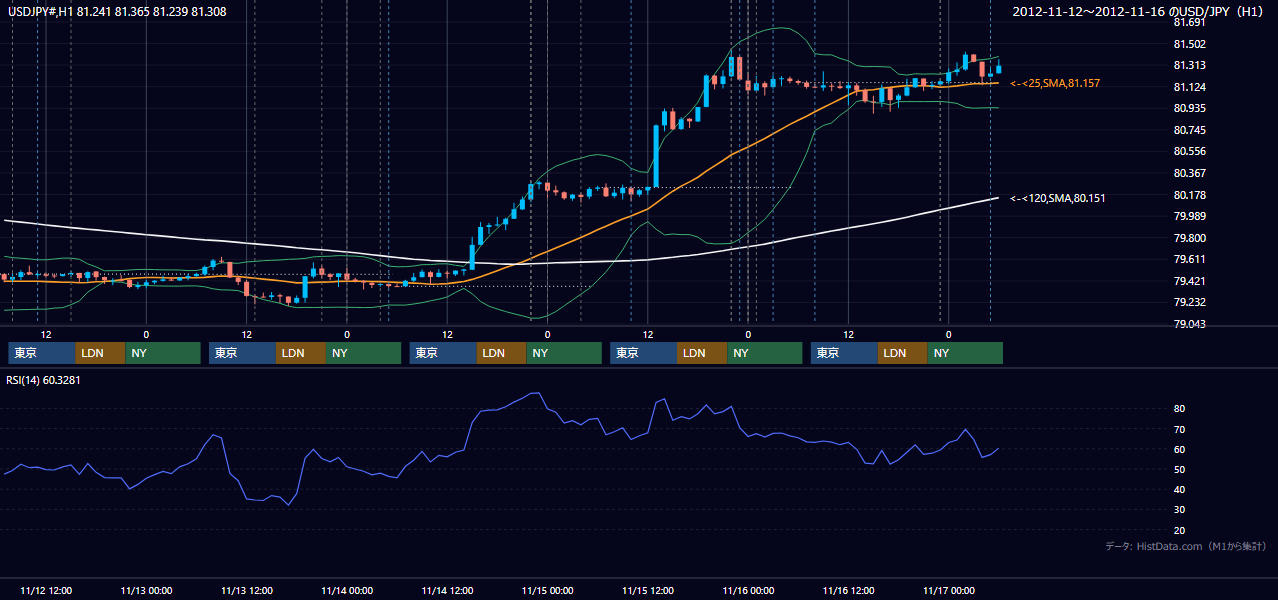Select the rightmost LDN session block
1278x600 pixels.
(903, 353)
